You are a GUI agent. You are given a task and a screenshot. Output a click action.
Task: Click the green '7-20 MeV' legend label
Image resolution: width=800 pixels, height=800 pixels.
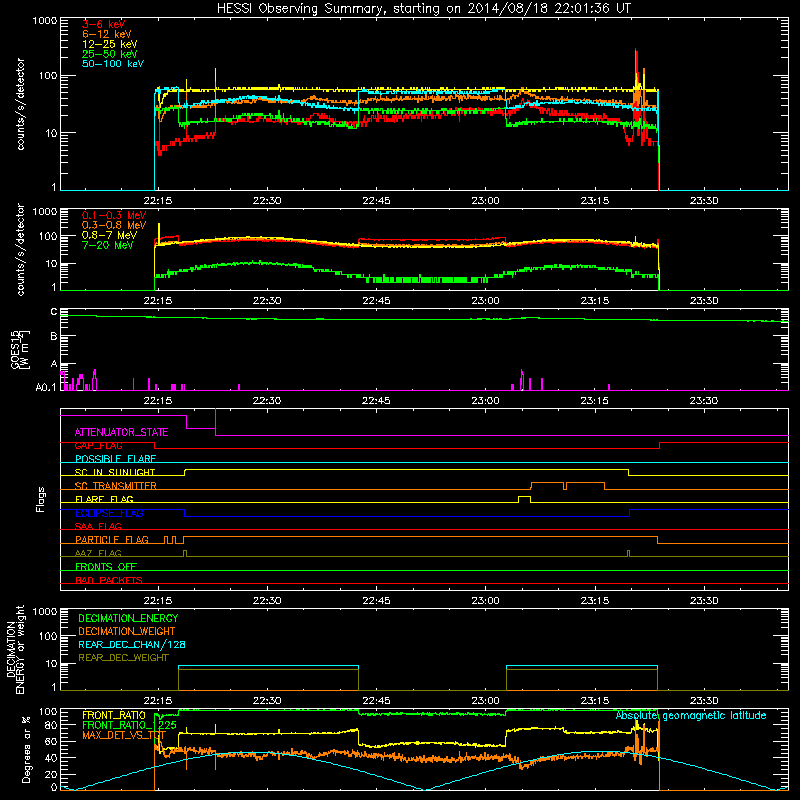108,245
